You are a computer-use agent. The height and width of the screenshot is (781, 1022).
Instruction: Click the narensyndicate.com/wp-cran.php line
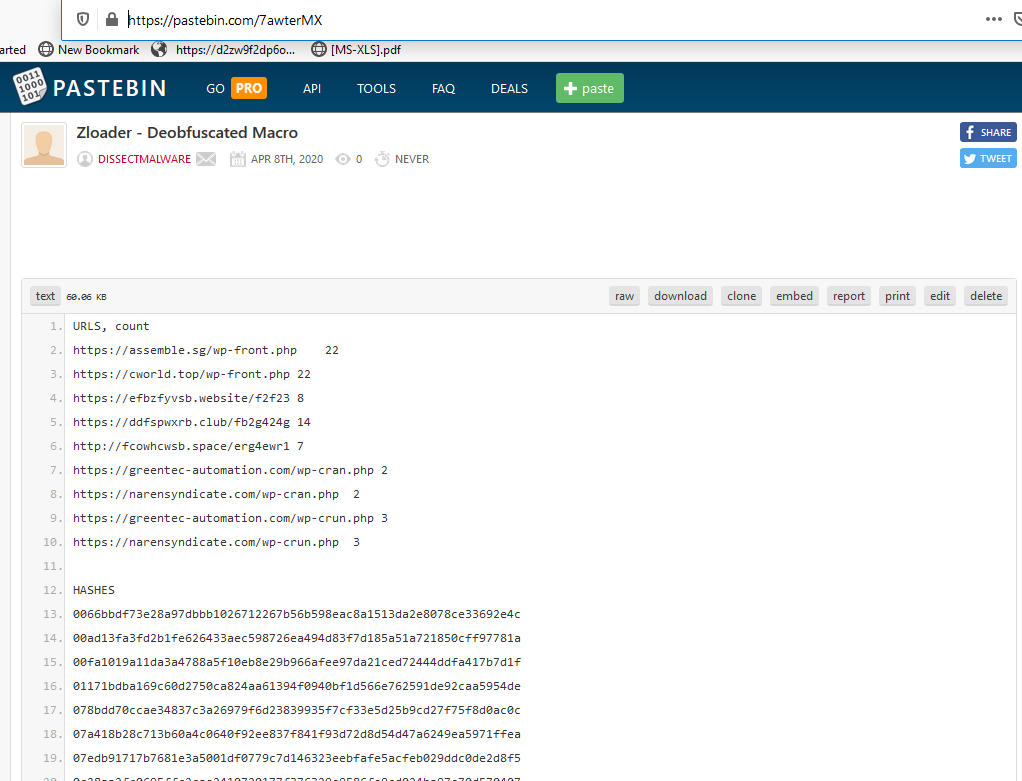216,494
